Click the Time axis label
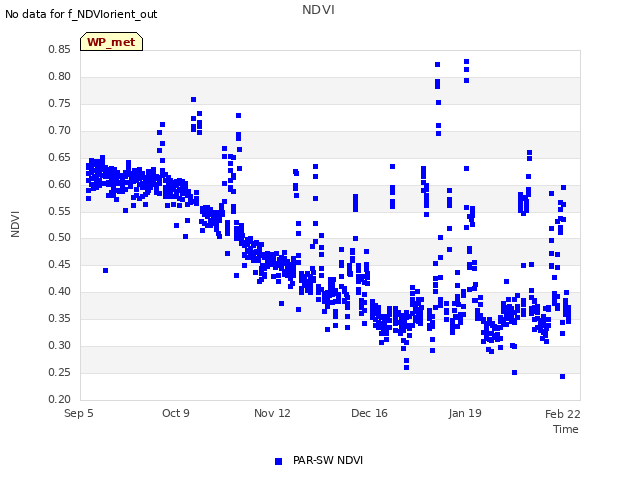Image resolution: width=640 pixels, height=480 pixels. pyautogui.click(x=566, y=429)
